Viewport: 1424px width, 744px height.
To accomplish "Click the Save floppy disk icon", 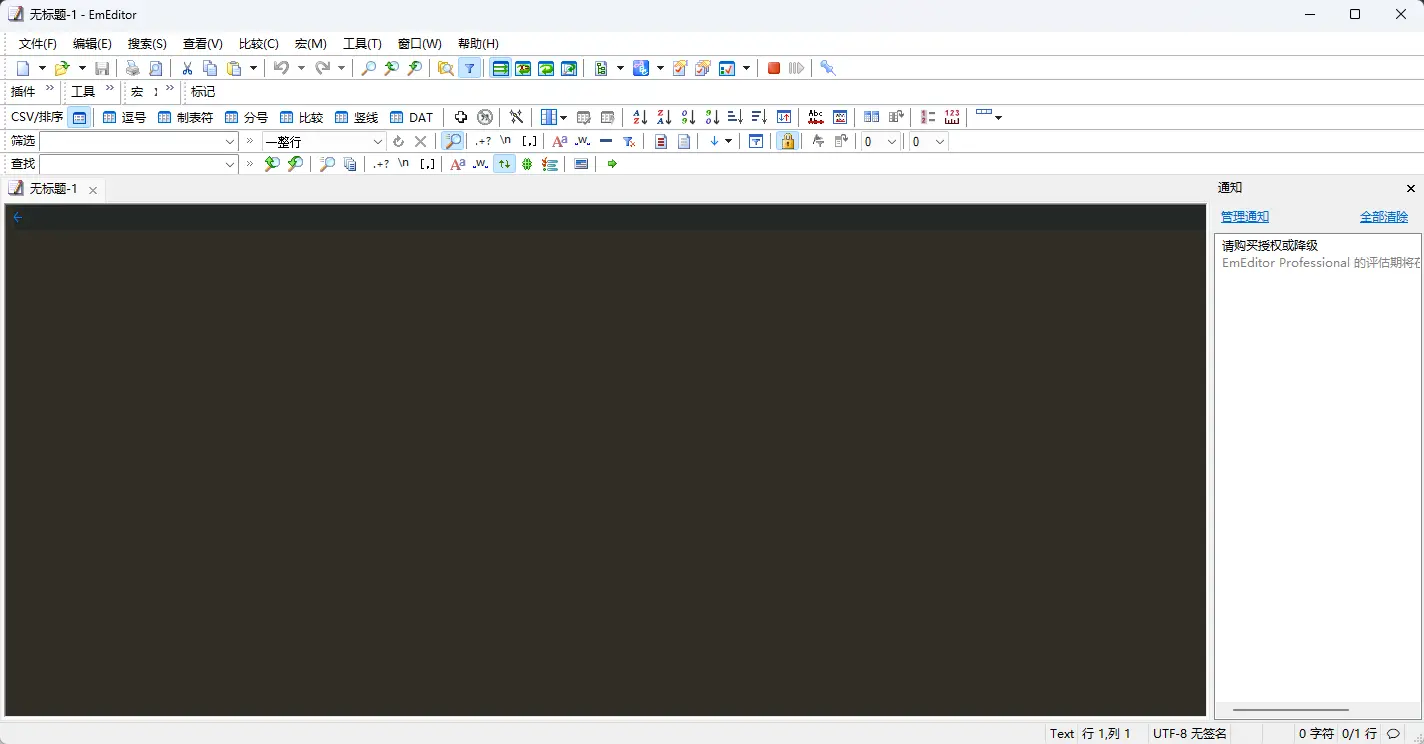I will [102, 68].
